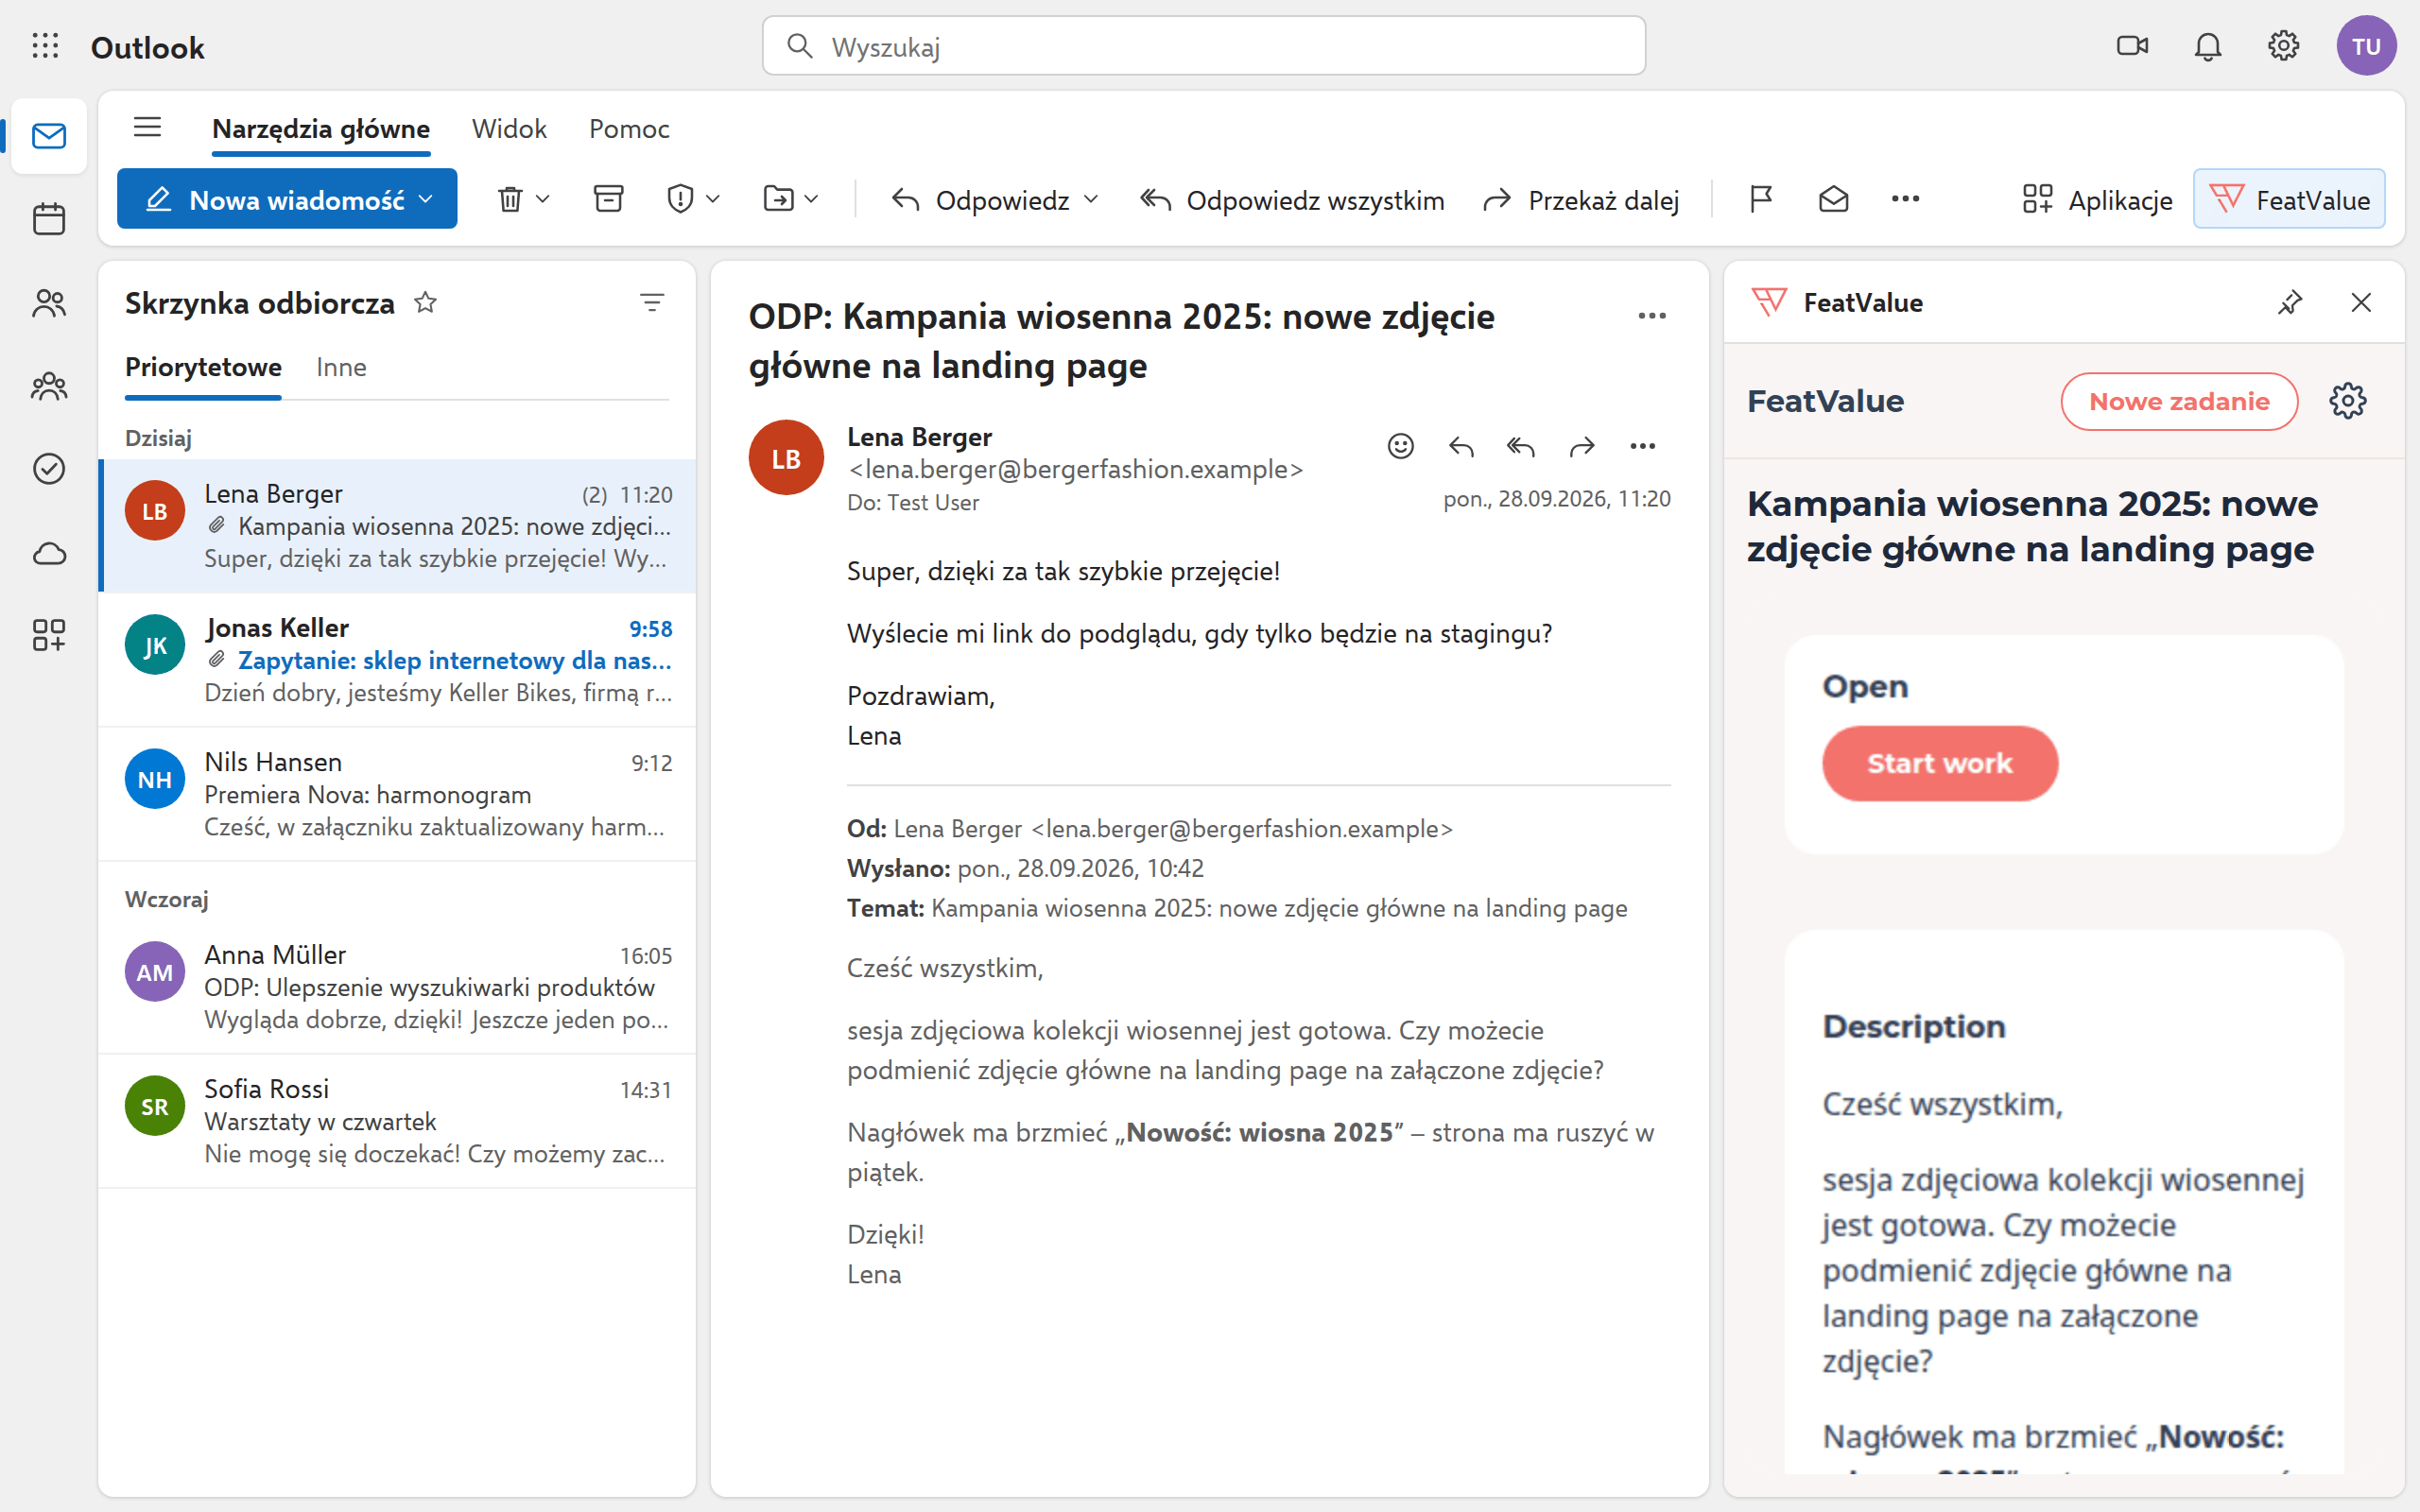Open More apps icon in sidebar
The height and width of the screenshot is (1512, 2420).
tap(49, 635)
